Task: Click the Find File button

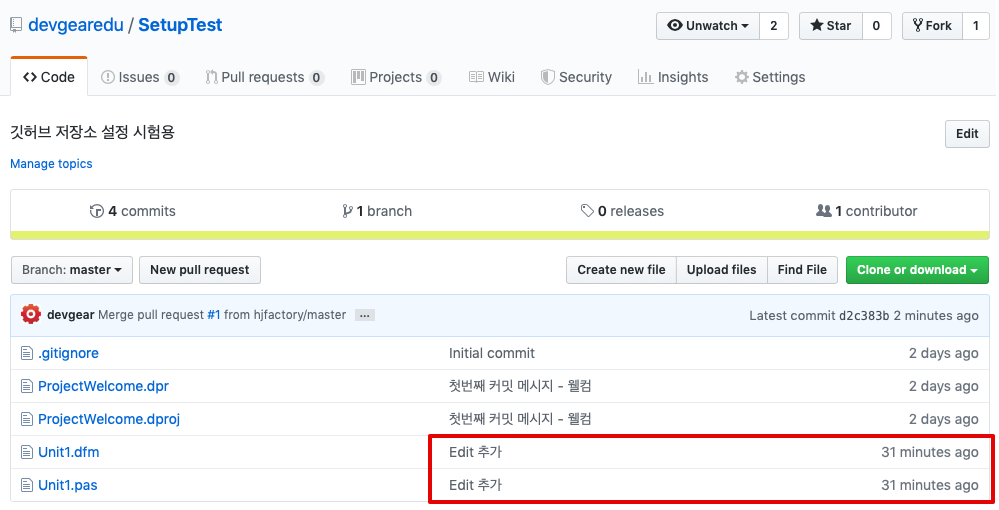Action: [x=802, y=270]
